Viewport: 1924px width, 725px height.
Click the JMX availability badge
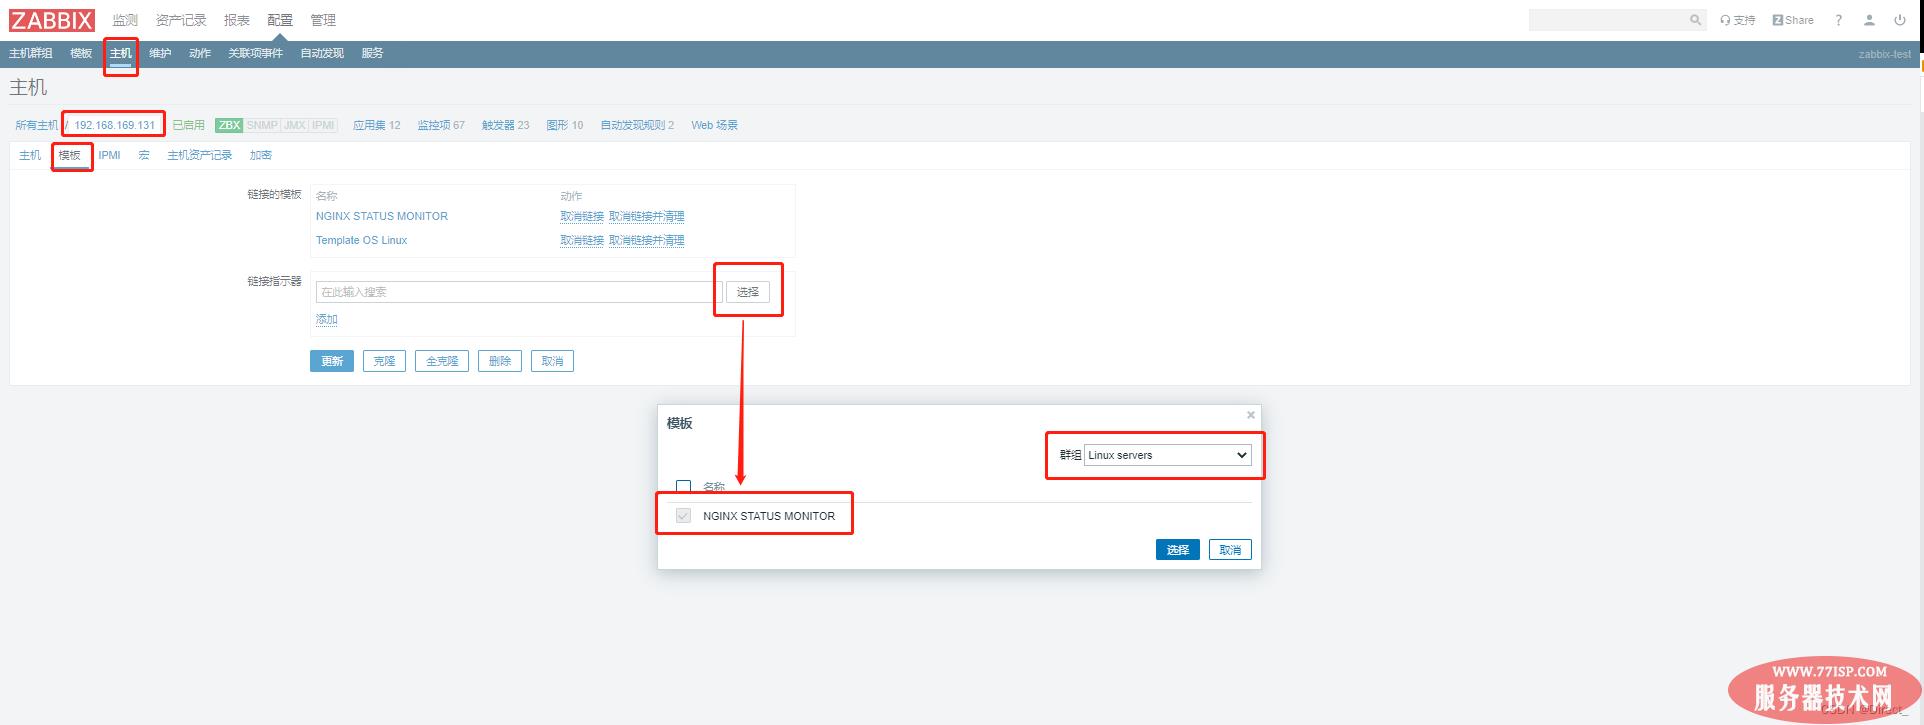(295, 125)
